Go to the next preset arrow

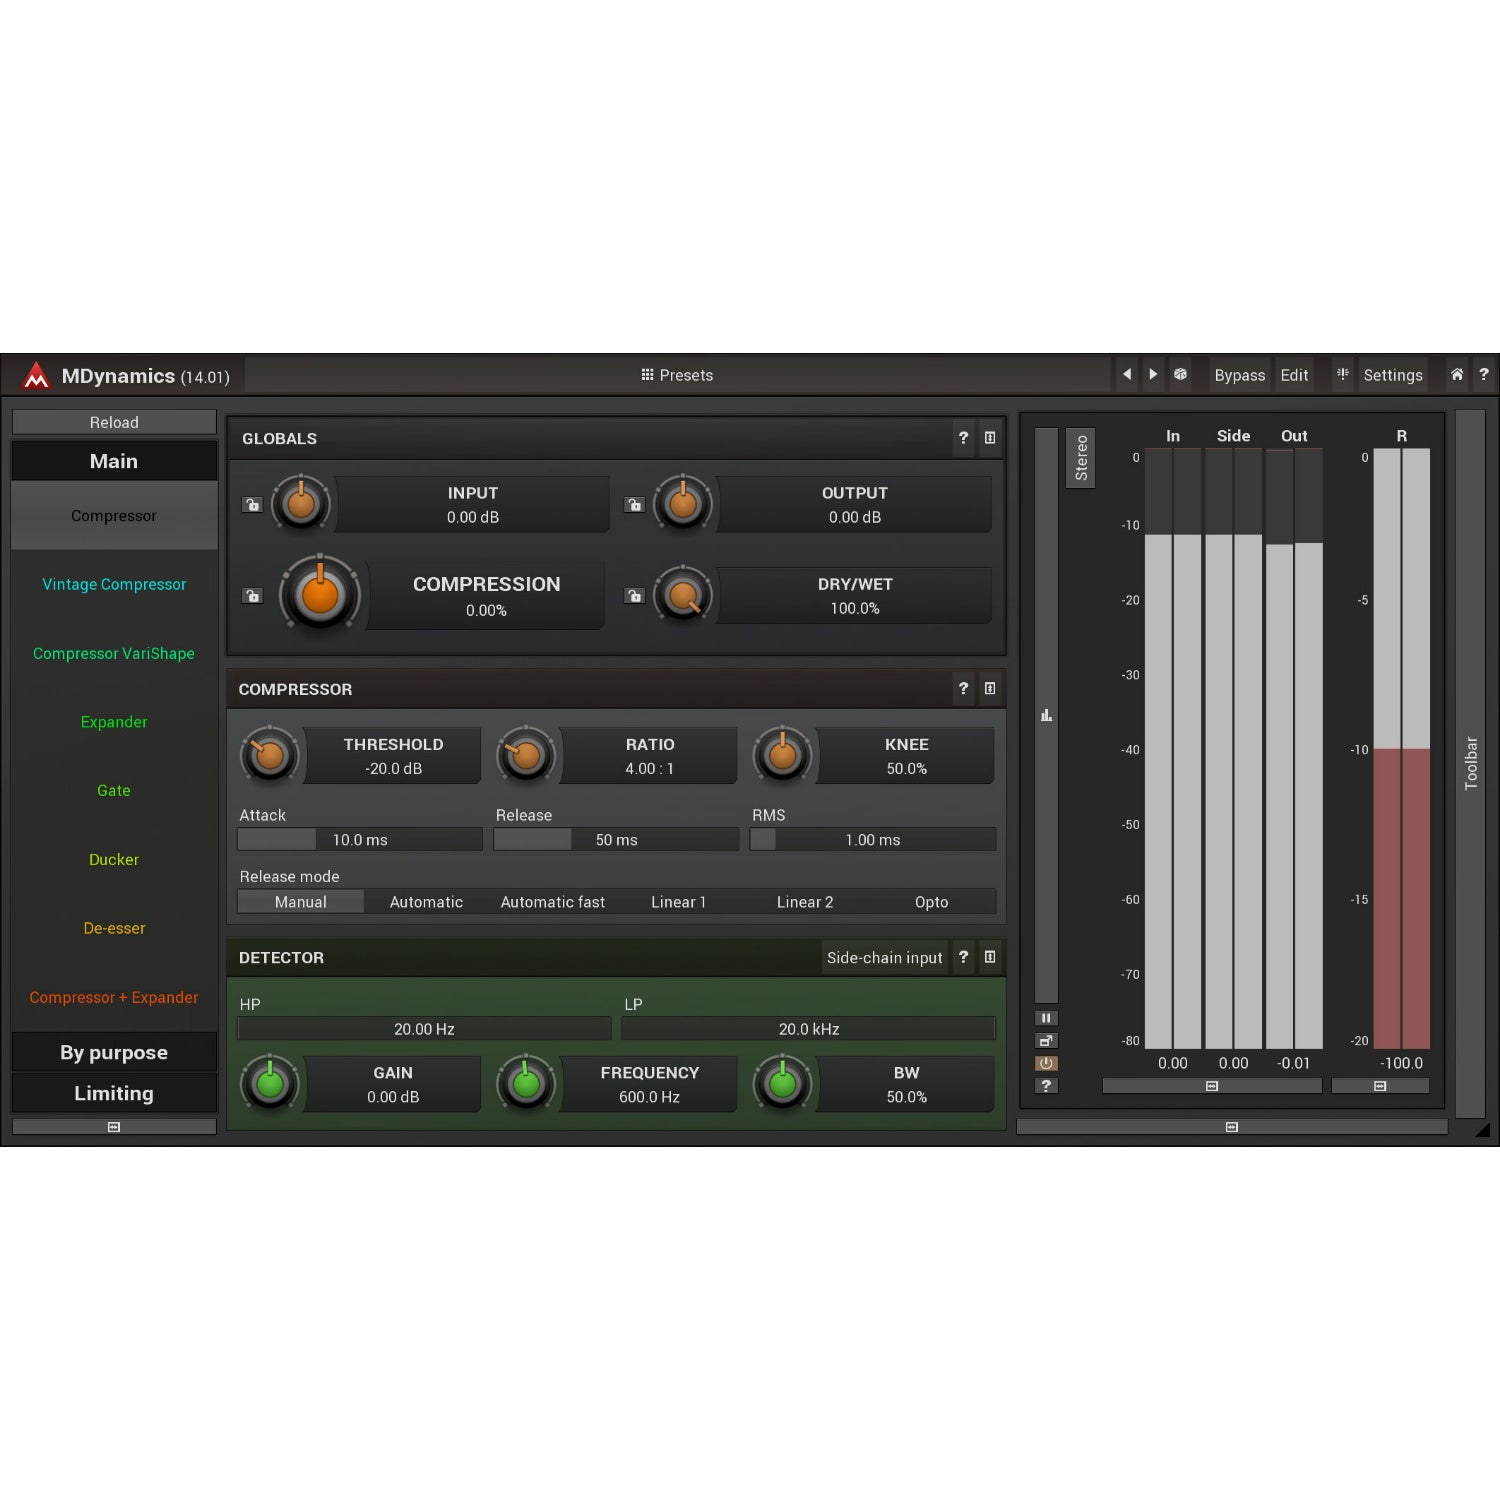coord(1153,374)
